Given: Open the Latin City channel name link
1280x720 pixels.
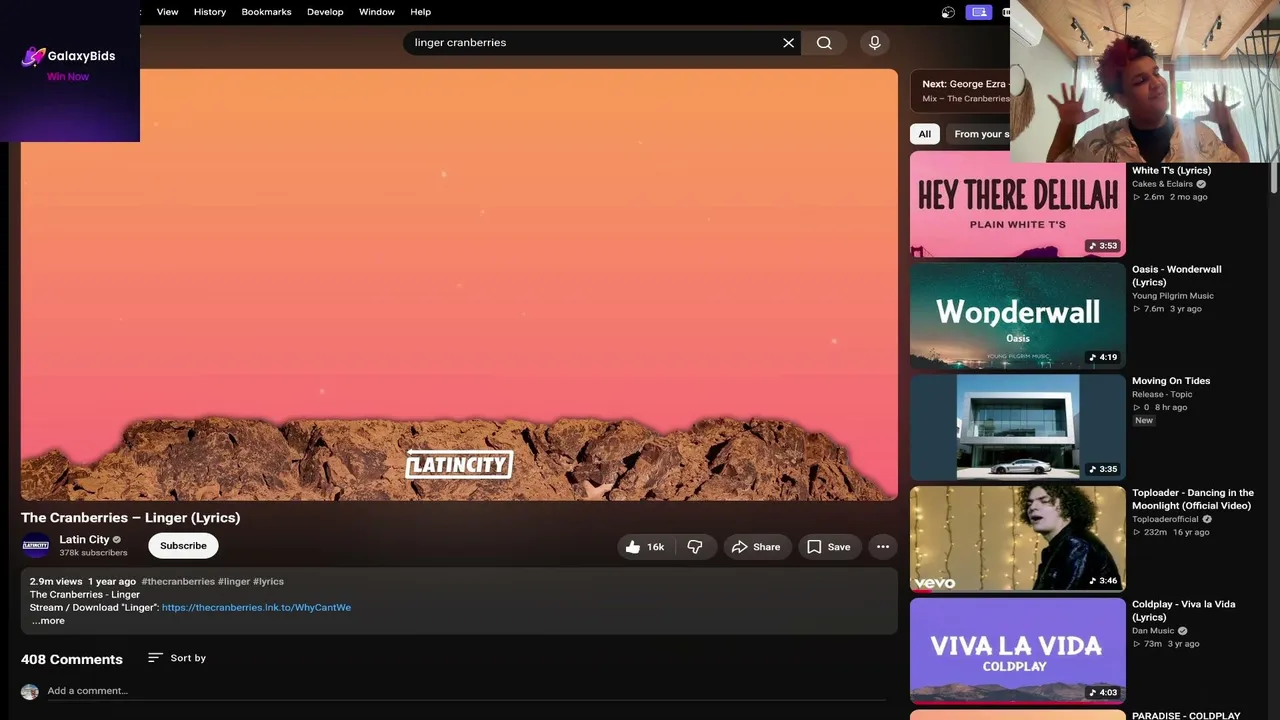Looking at the screenshot, I should pyautogui.click(x=84, y=540).
